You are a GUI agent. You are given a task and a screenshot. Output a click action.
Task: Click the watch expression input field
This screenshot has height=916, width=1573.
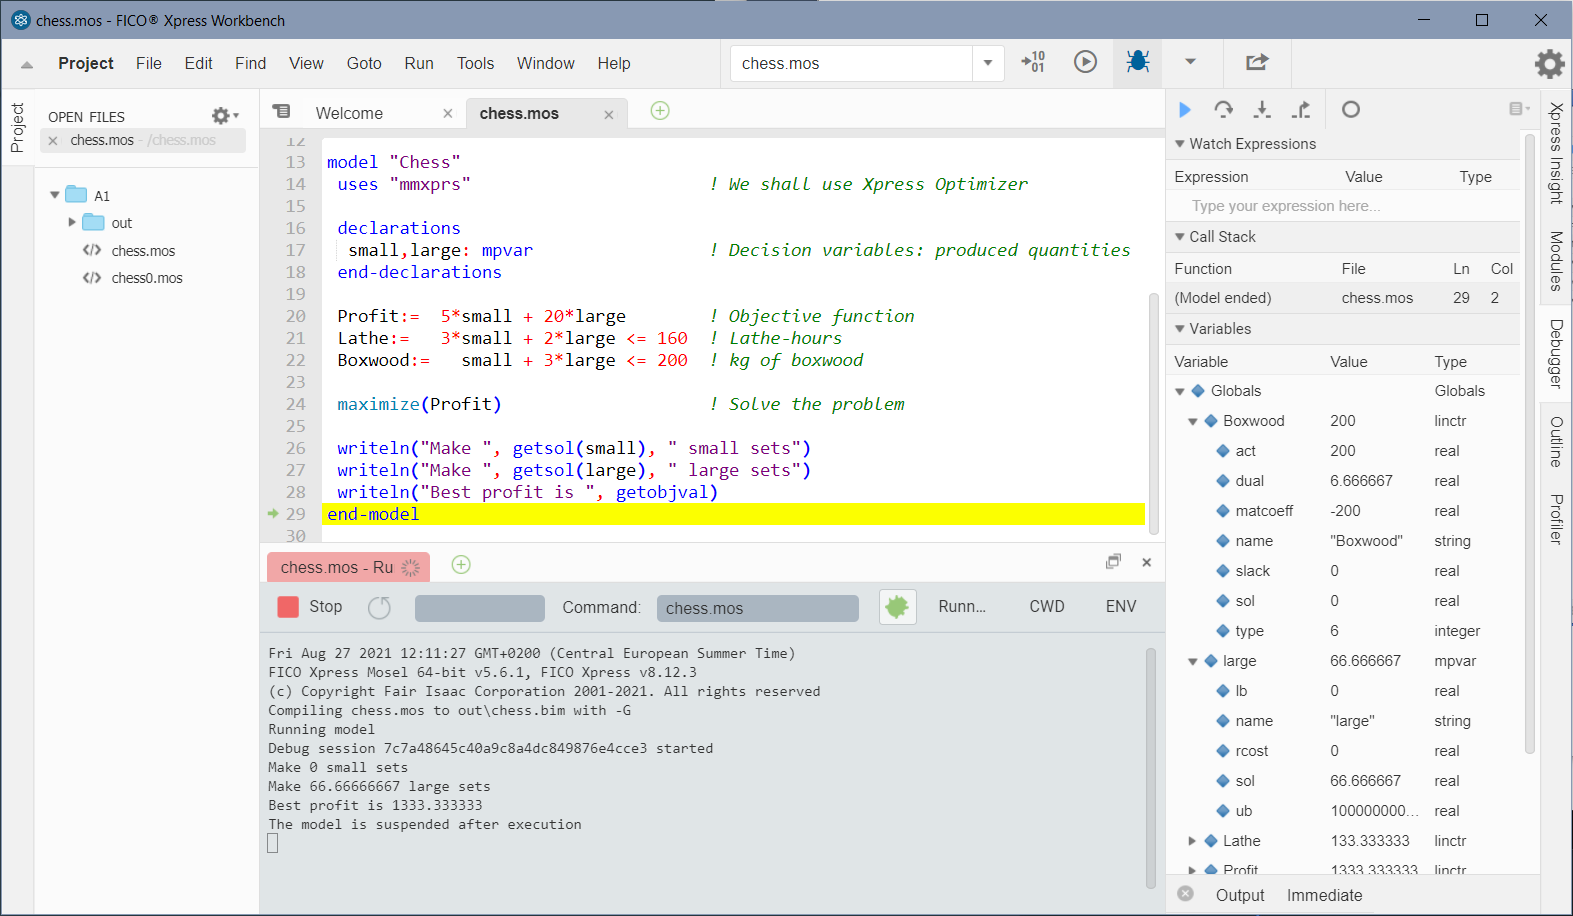click(1343, 206)
